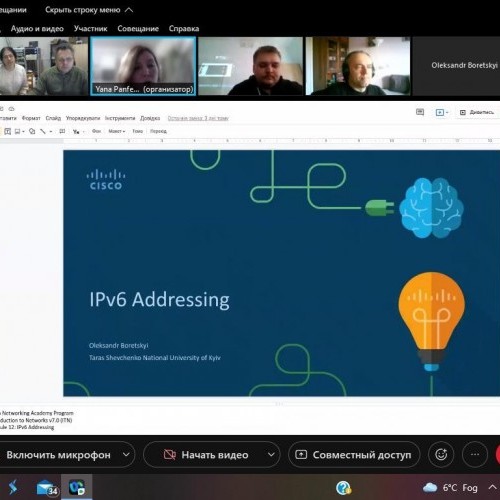500x500 pixels.
Task: Click the Дивитись button
Action: click(477, 112)
